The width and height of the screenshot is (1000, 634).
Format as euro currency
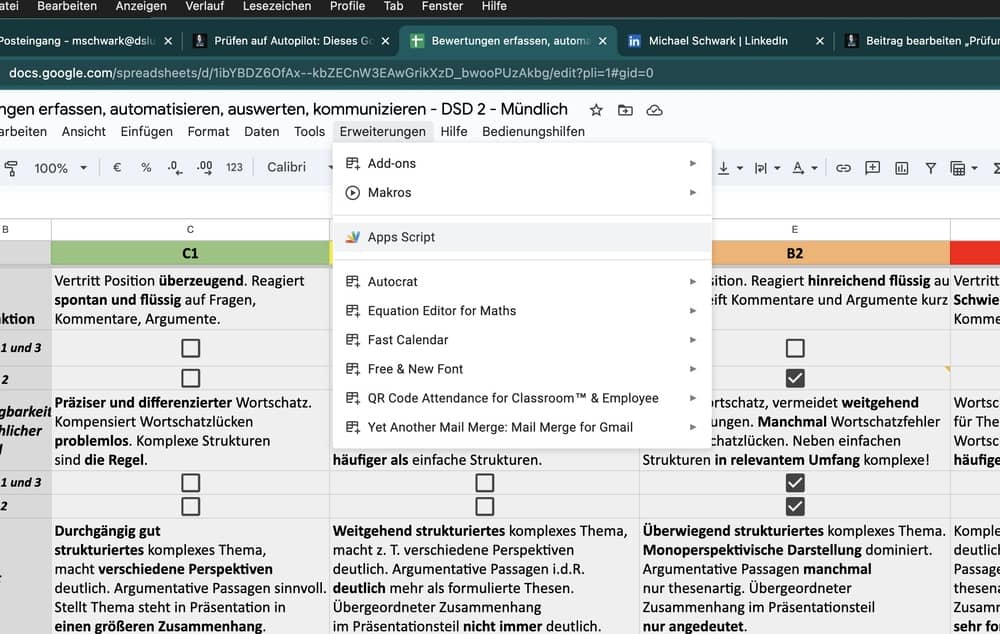point(117,168)
